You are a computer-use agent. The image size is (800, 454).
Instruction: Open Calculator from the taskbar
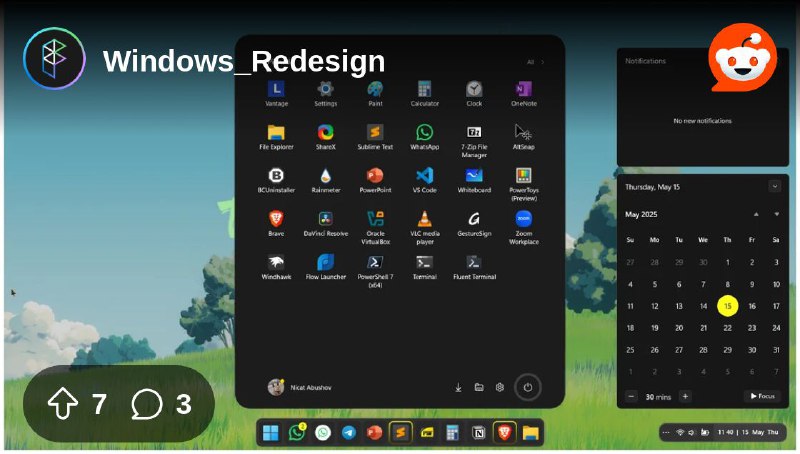click(452, 433)
